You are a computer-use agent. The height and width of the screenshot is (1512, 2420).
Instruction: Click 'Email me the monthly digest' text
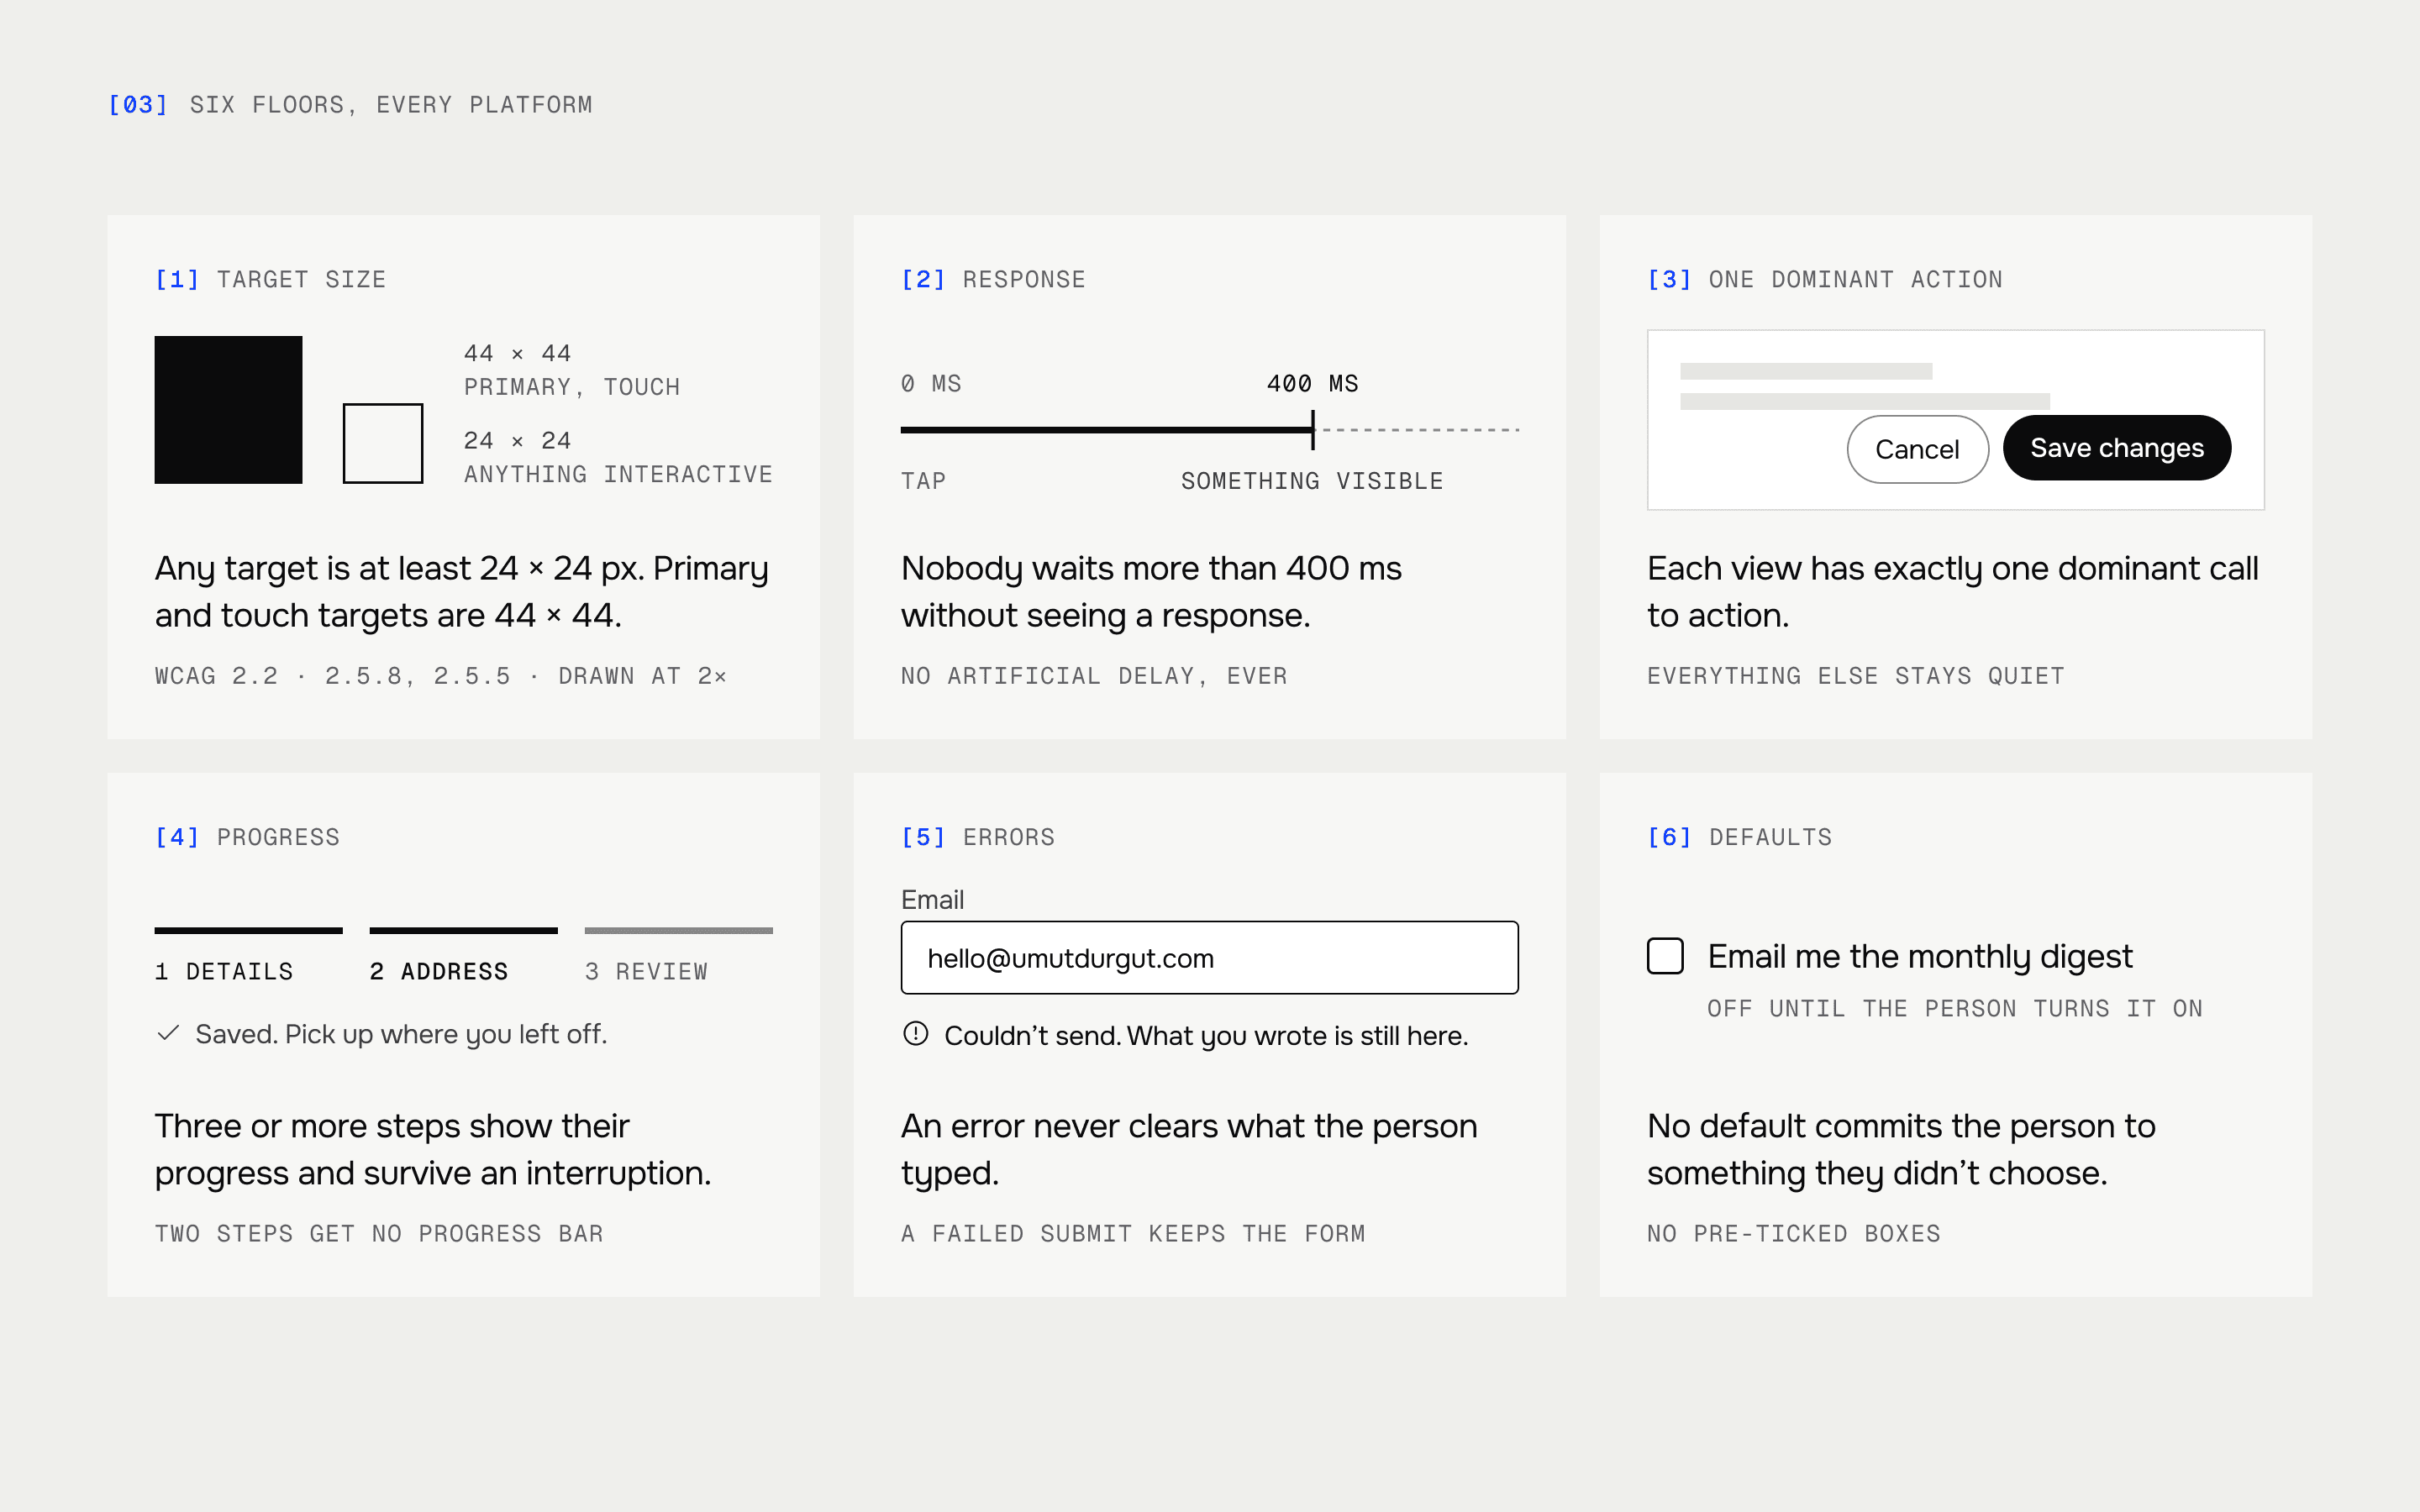1920,957
